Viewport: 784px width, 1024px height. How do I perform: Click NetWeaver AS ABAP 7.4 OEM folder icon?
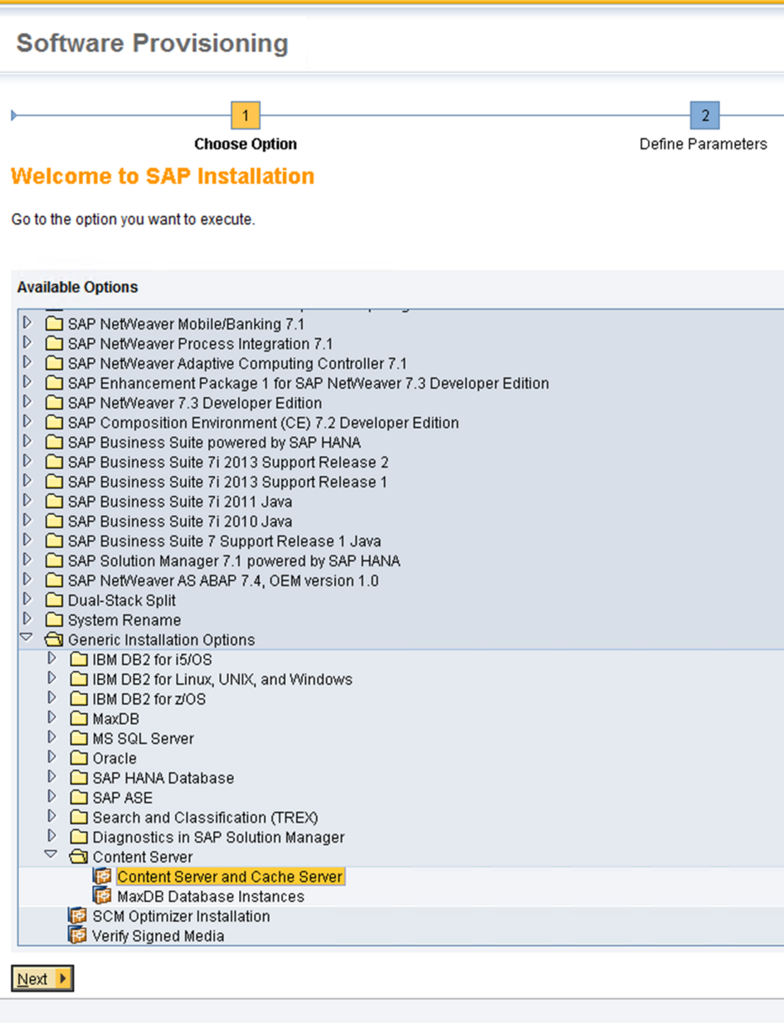point(55,580)
